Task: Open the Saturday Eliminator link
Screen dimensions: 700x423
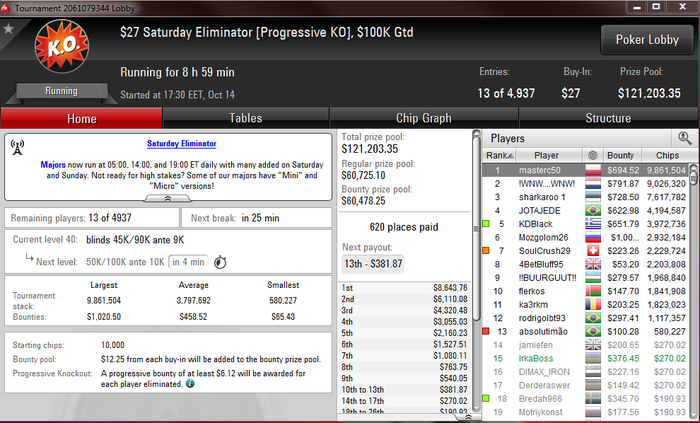Action: 182,144
